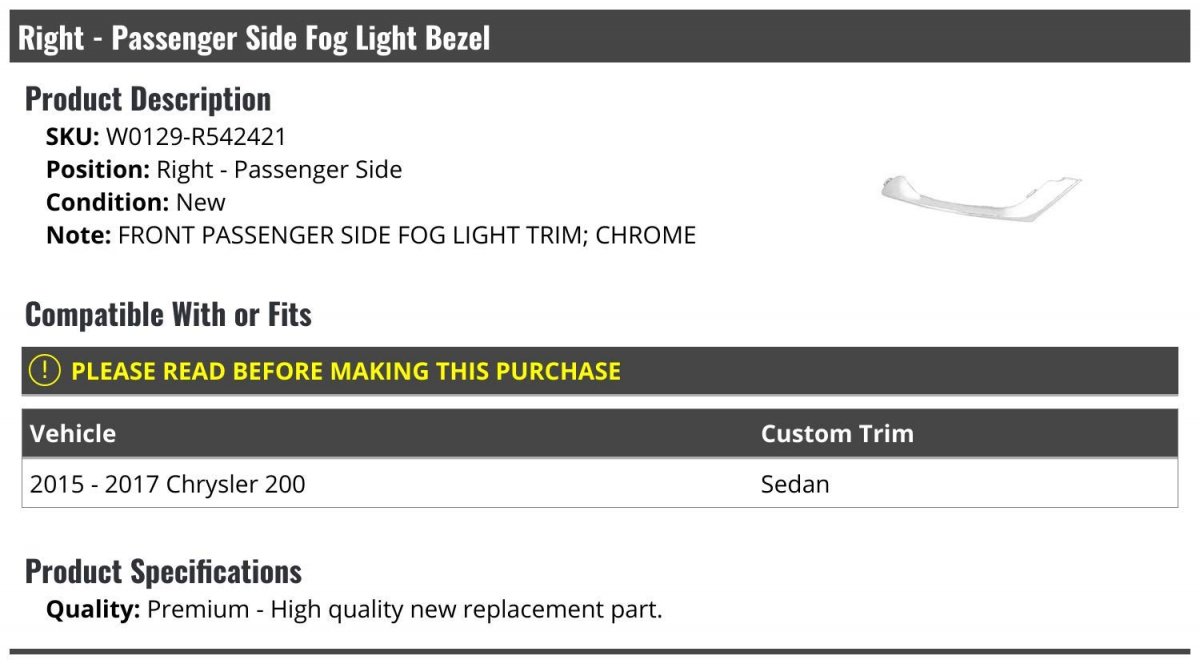Open the fog light bezel product image

pos(980,197)
